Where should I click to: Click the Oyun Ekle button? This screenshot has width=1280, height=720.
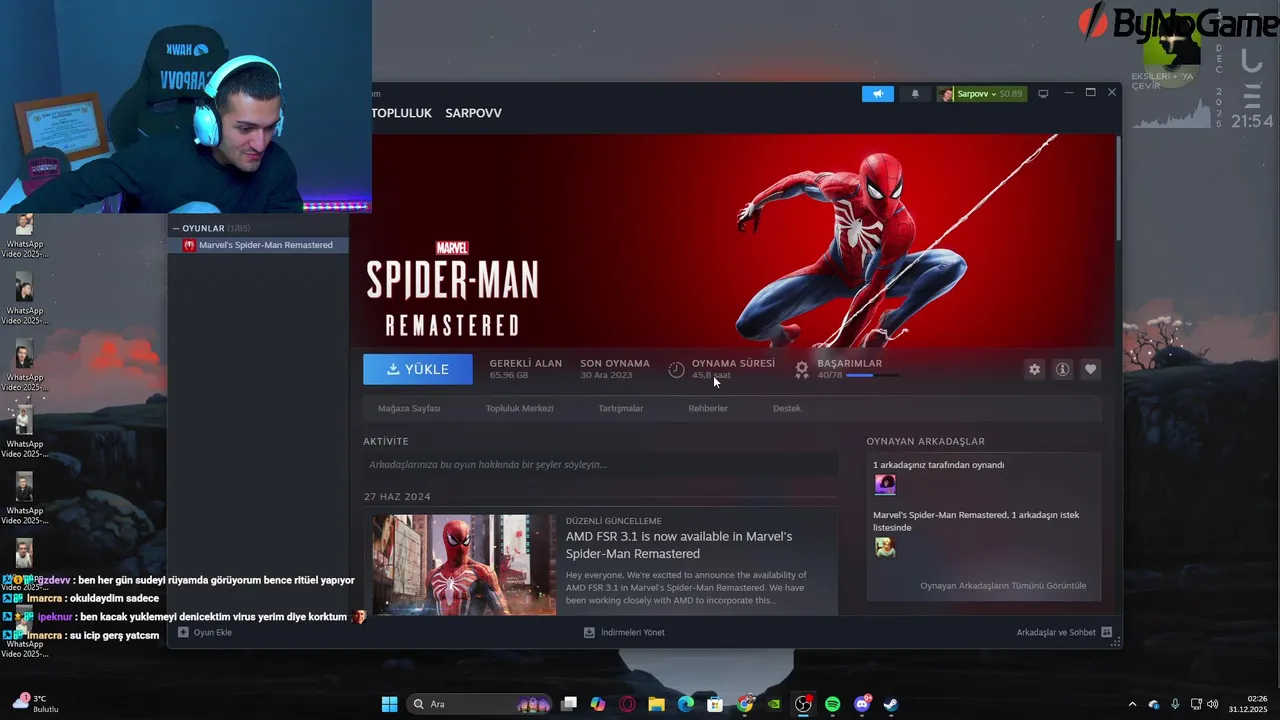click(x=205, y=632)
